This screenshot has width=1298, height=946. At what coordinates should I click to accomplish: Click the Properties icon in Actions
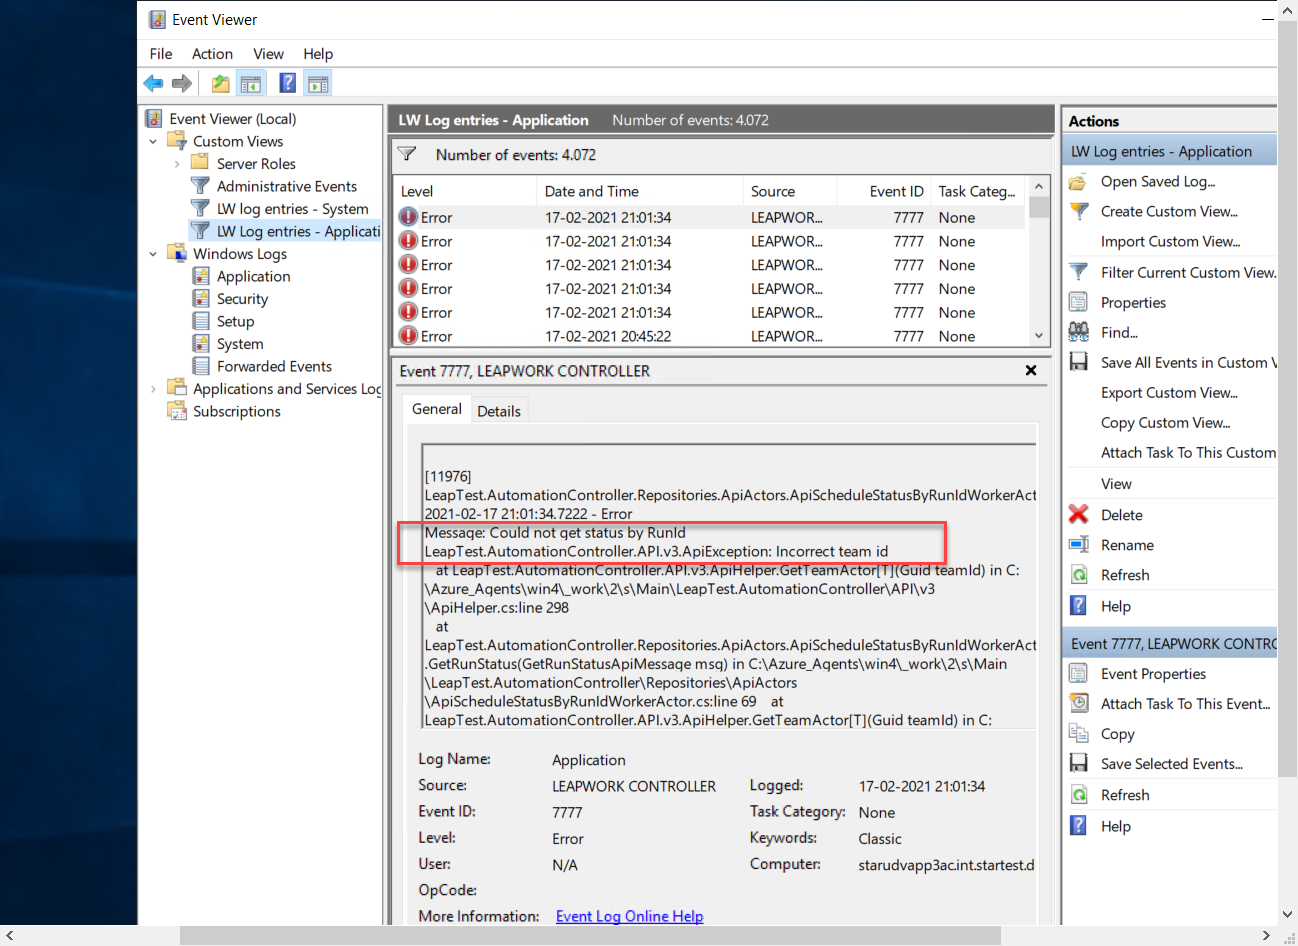(1078, 302)
